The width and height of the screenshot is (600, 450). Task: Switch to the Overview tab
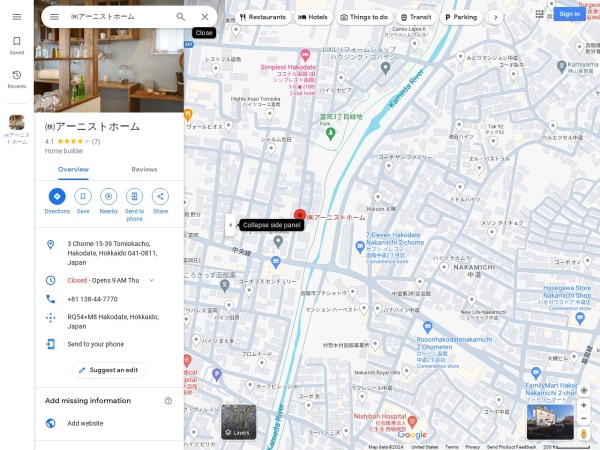coord(73,170)
